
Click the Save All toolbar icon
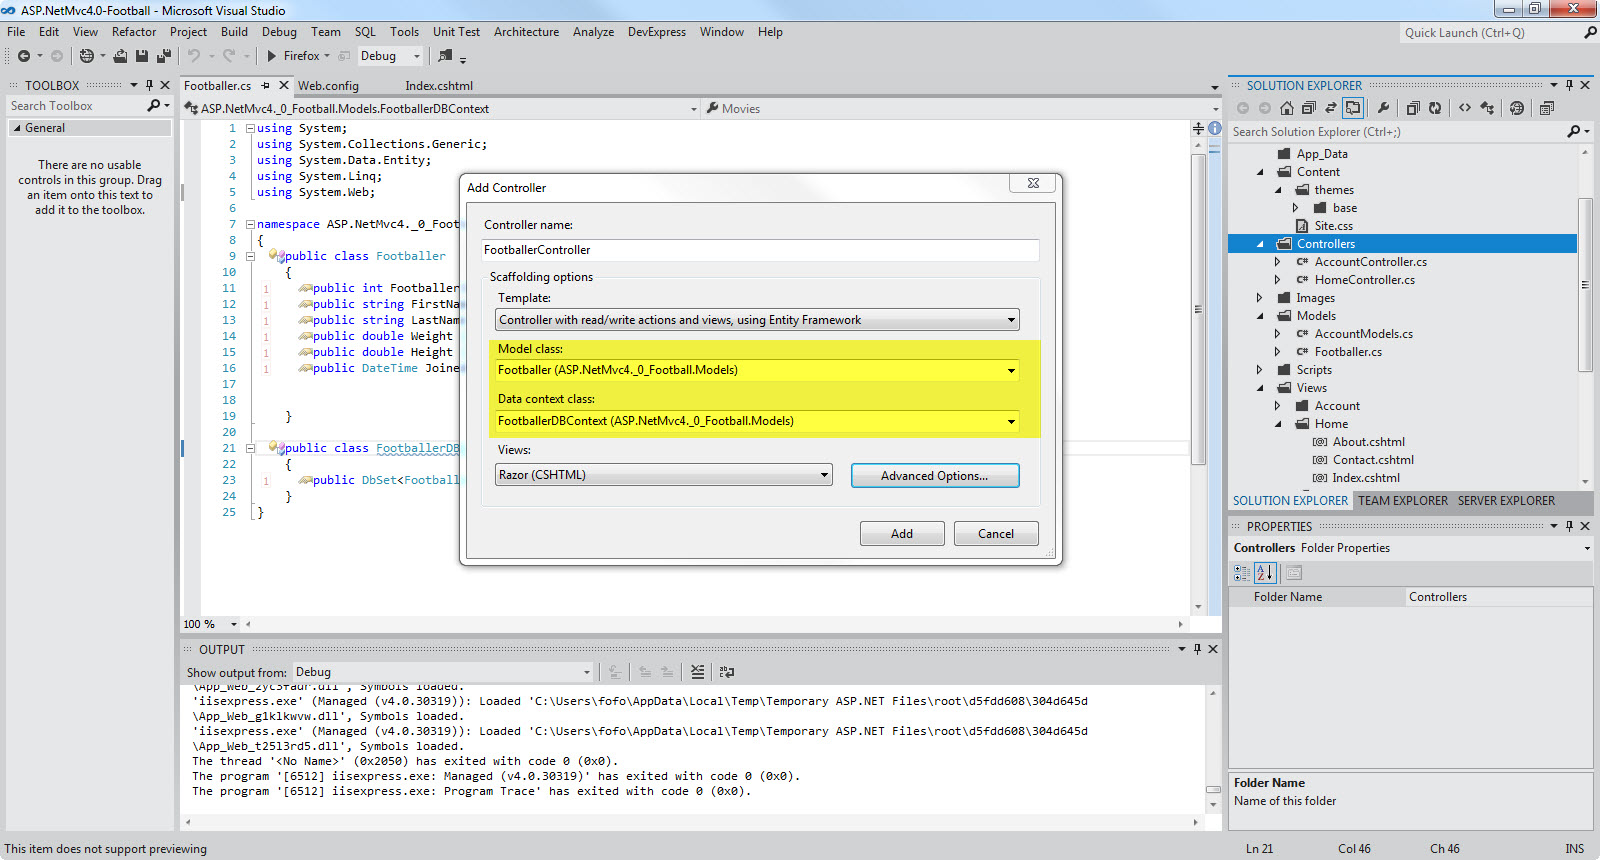[164, 56]
